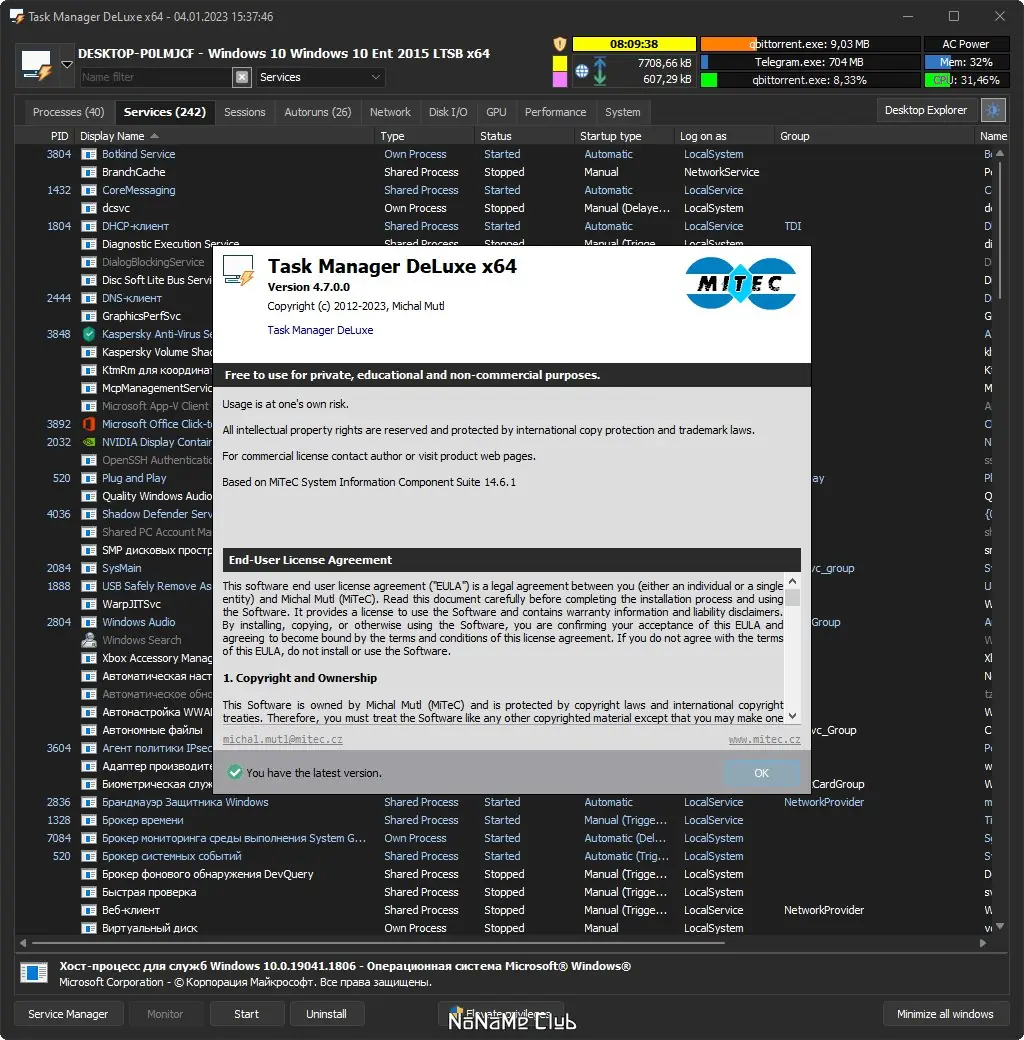Screen dimensions: 1024x1040
Task: Click the shield privilege status icon
Action: (x=560, y=44)
